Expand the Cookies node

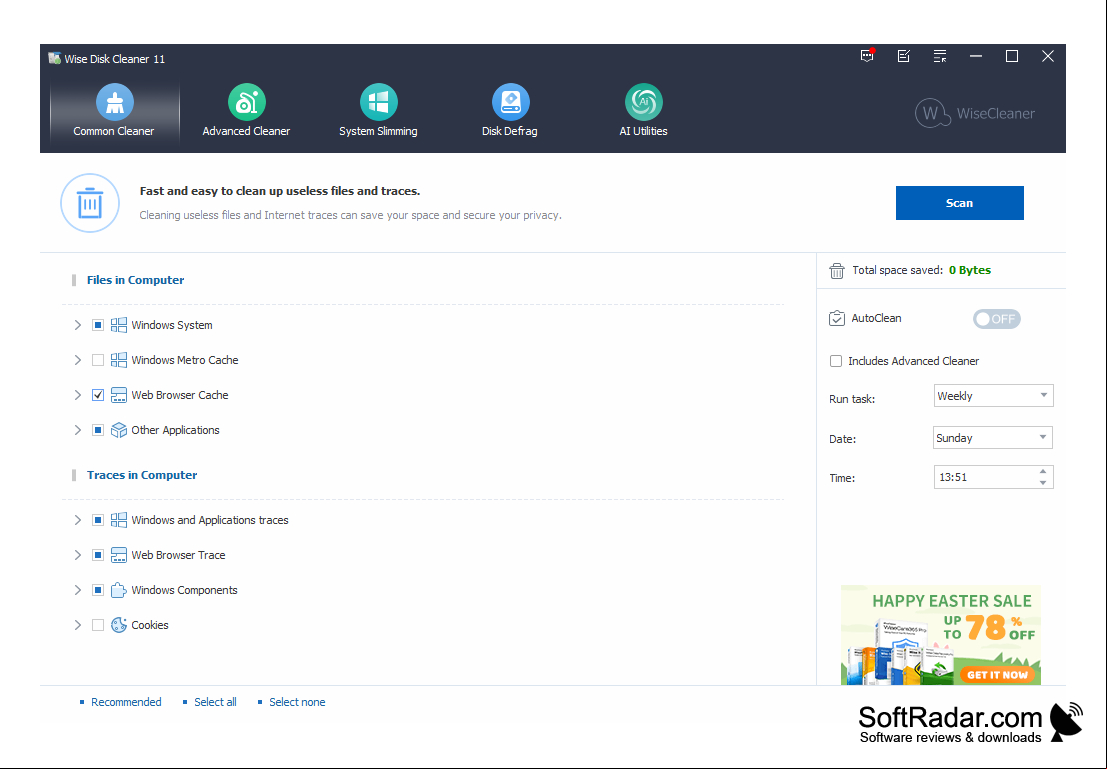pos(78,625)
